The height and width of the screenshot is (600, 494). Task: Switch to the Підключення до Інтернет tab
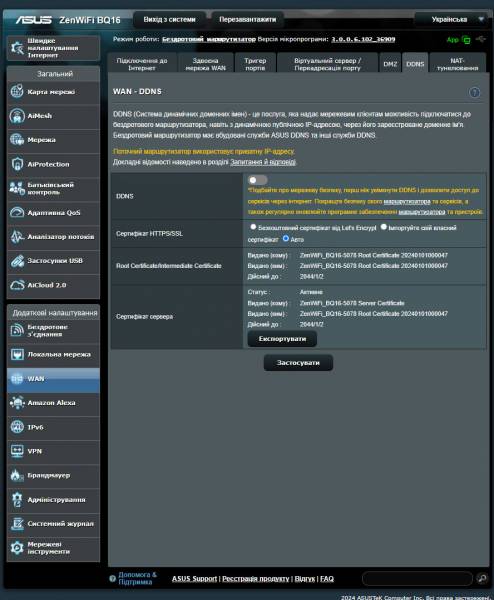(142, 64)
